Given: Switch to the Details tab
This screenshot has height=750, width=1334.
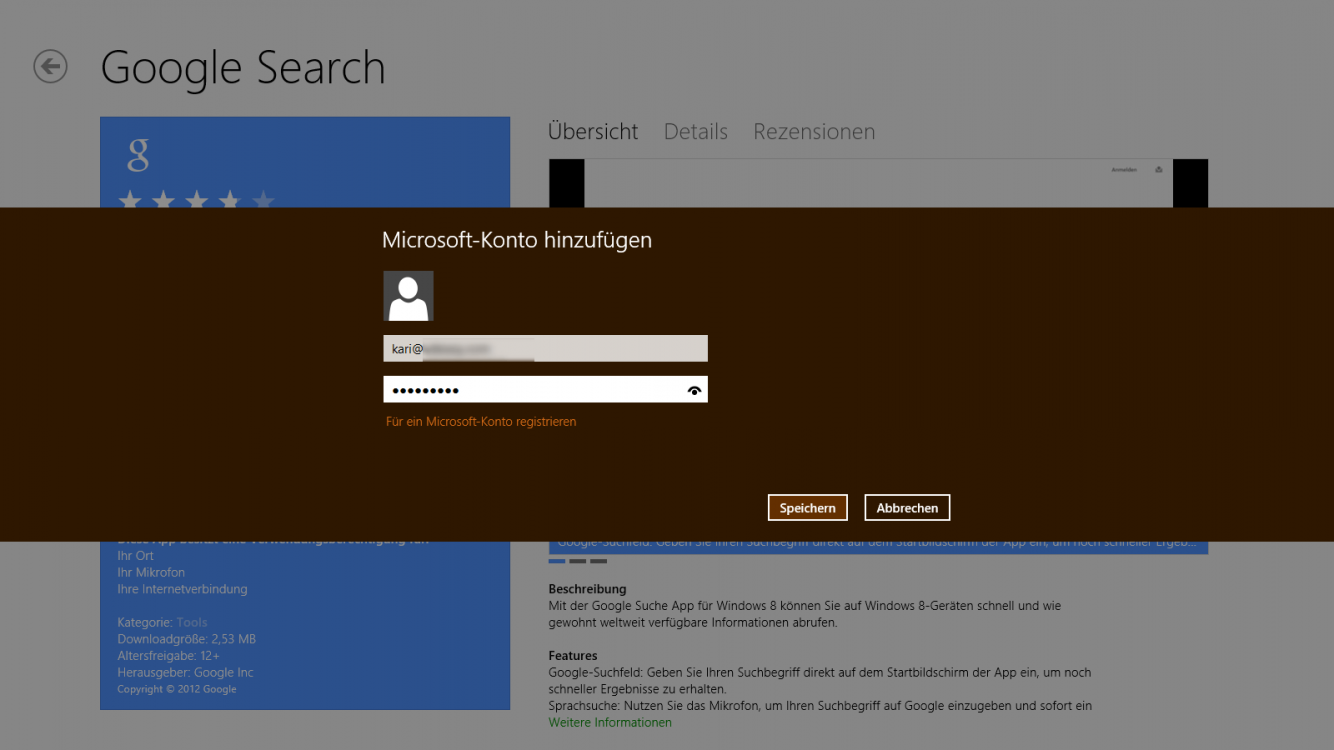Looking at the screenshot, I should click(695, 131).
